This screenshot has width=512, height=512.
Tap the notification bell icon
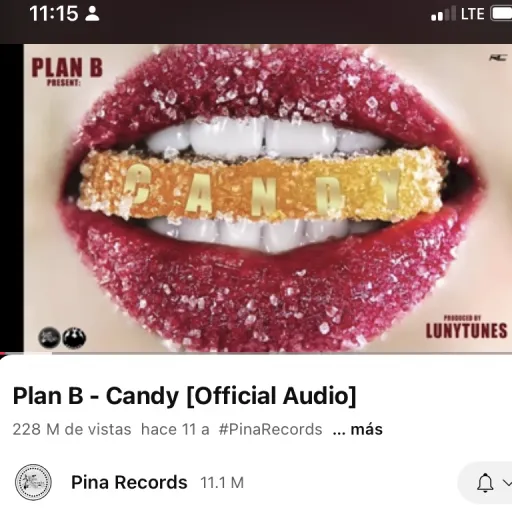(485, 483)
